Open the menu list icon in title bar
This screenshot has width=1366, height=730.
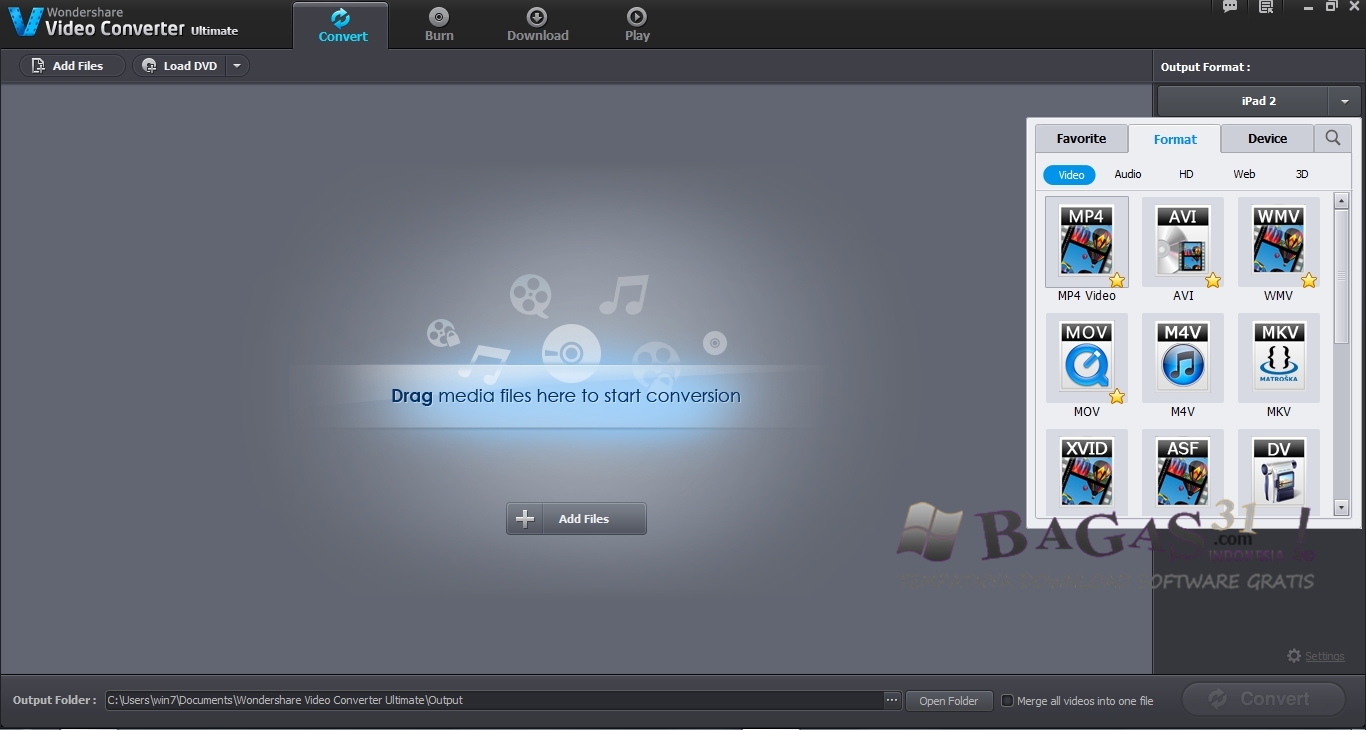tap(1266, 7)
